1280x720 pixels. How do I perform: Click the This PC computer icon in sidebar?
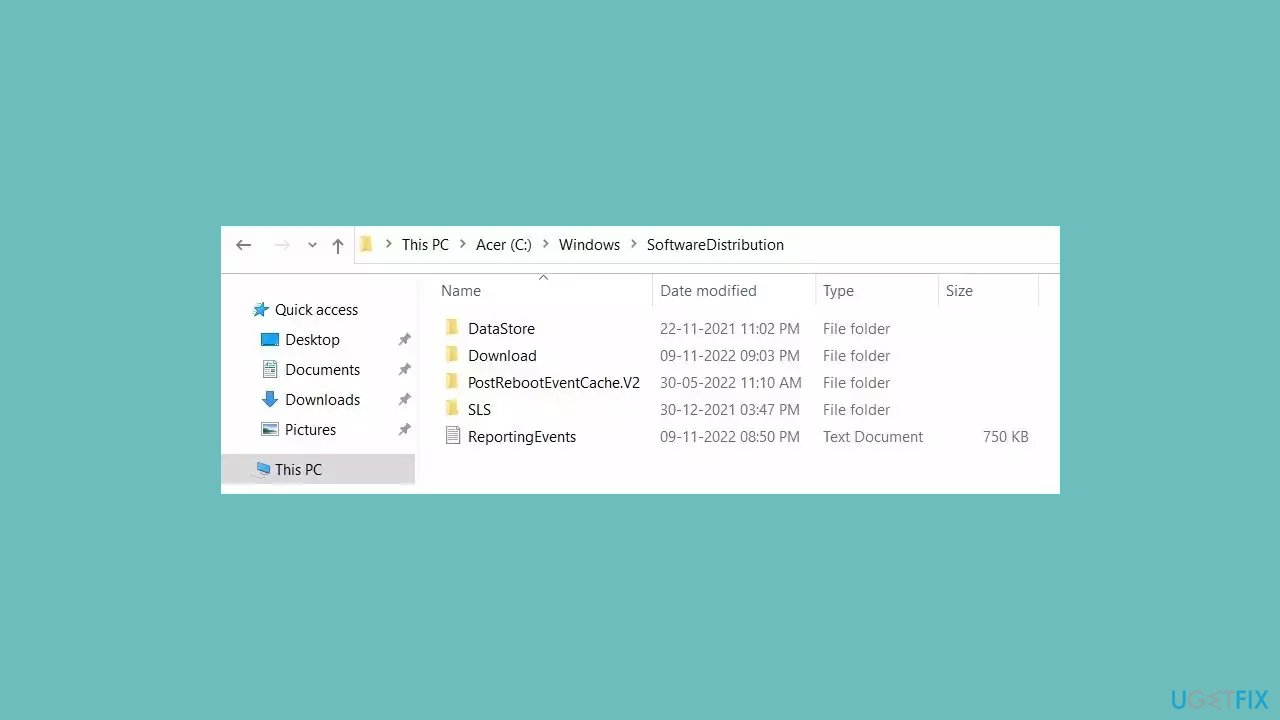pyautogui.click(x=262, y=469)
